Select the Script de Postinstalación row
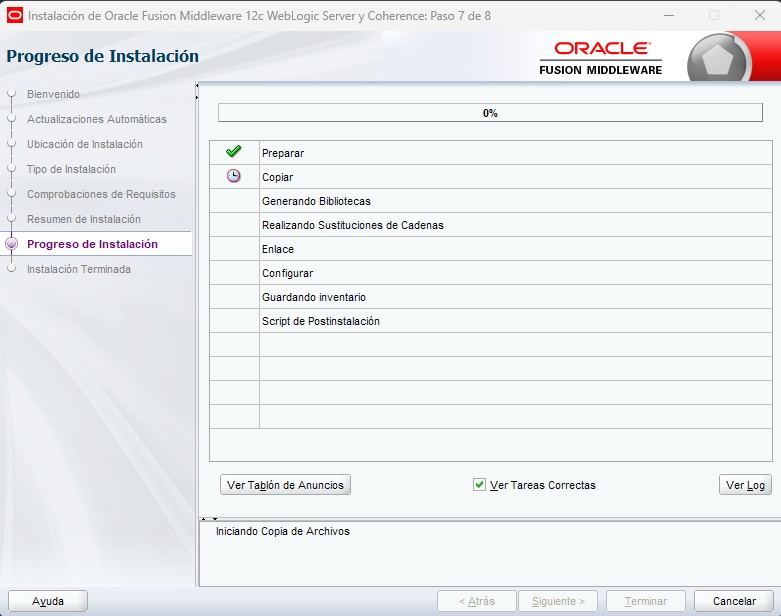This screenshot has width=781, height=616. pyautogui.click(x=491, y=321)
